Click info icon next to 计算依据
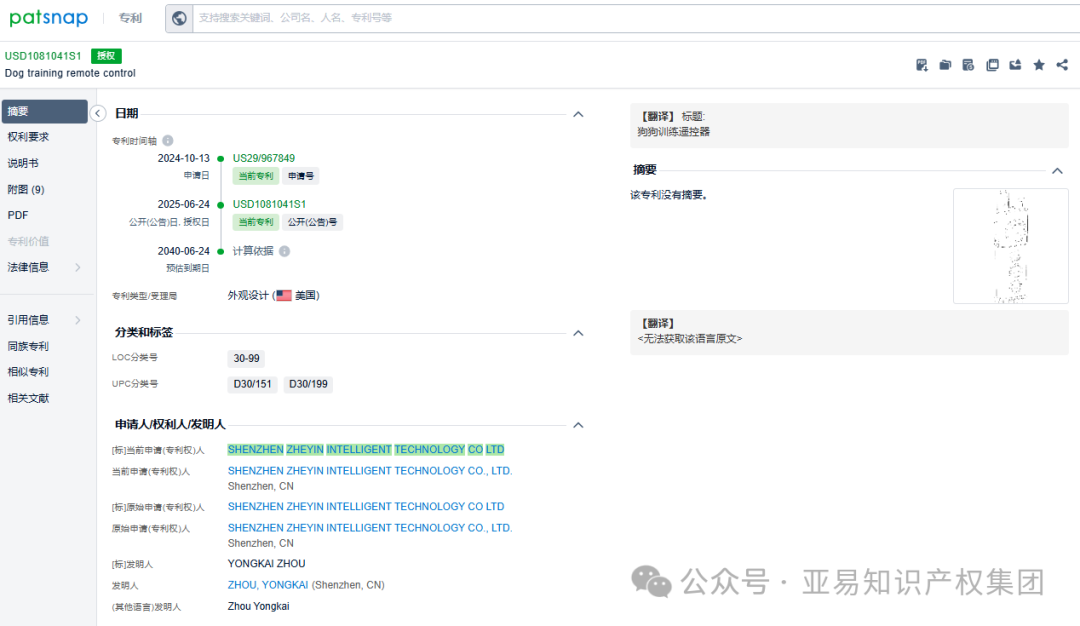 pyautogui.click(x=284, y=251)
